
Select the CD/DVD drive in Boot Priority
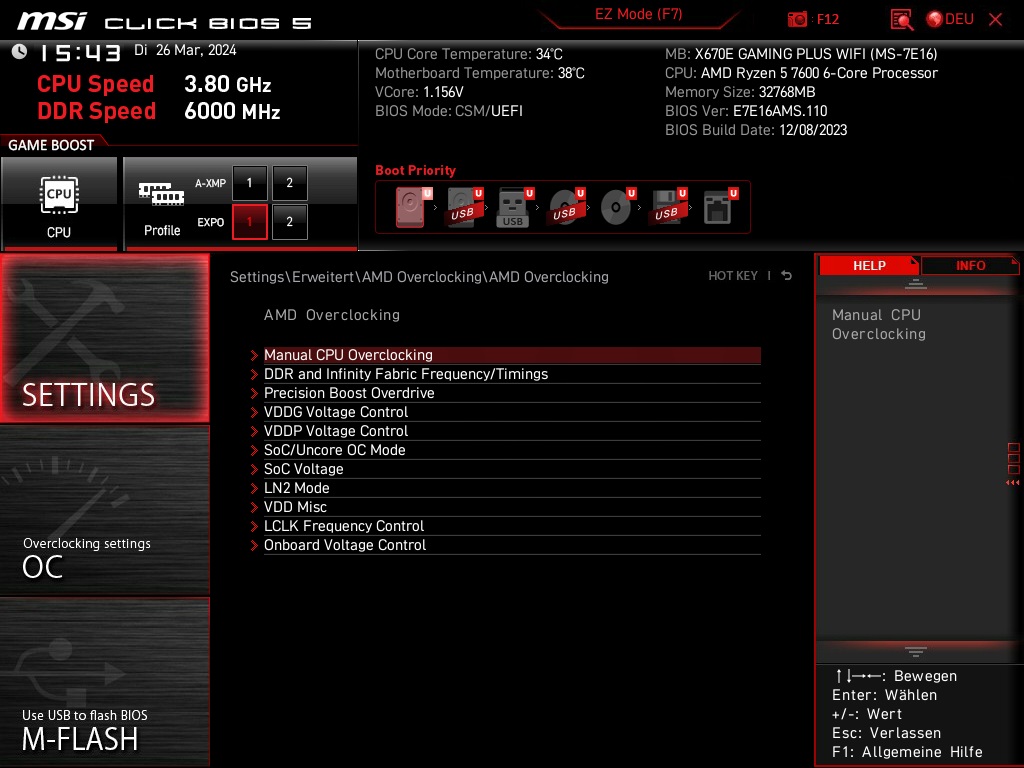(615, 207)
